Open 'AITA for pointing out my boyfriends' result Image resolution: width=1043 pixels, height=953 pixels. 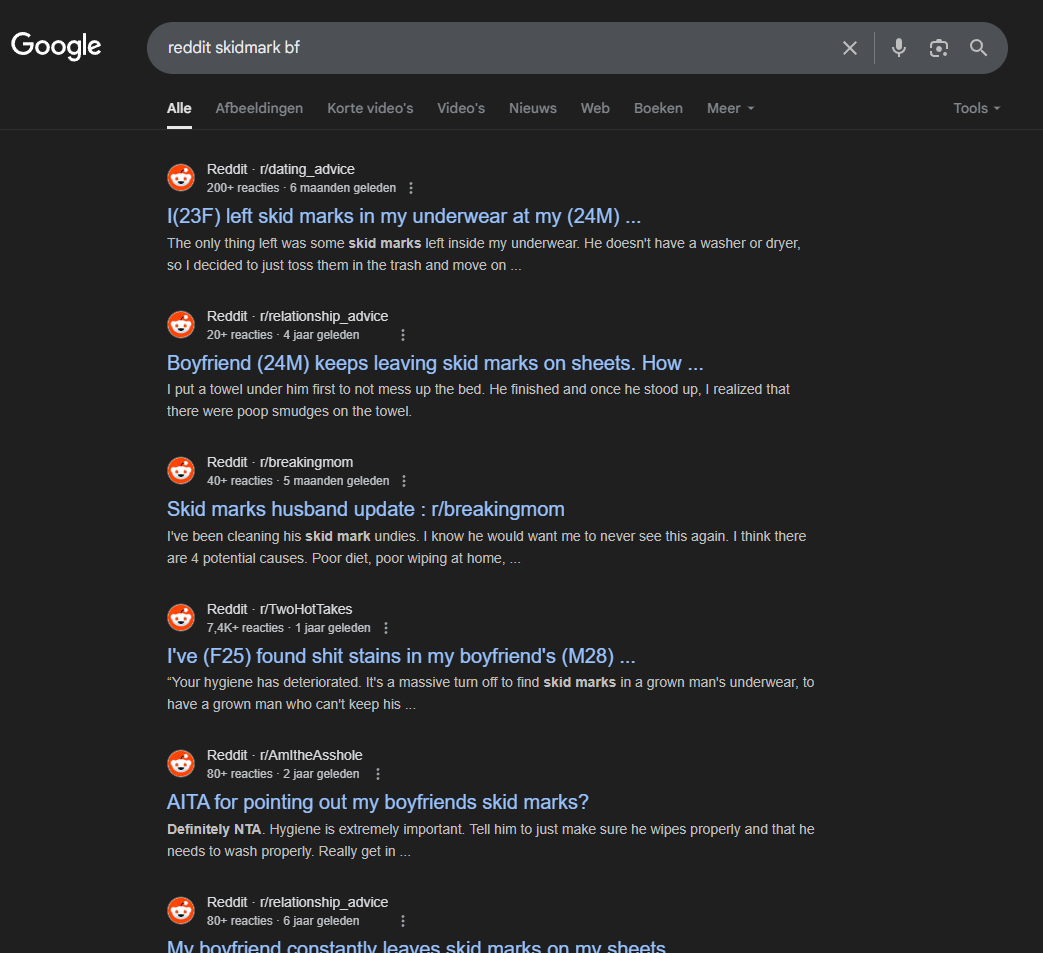pos(378,803)
